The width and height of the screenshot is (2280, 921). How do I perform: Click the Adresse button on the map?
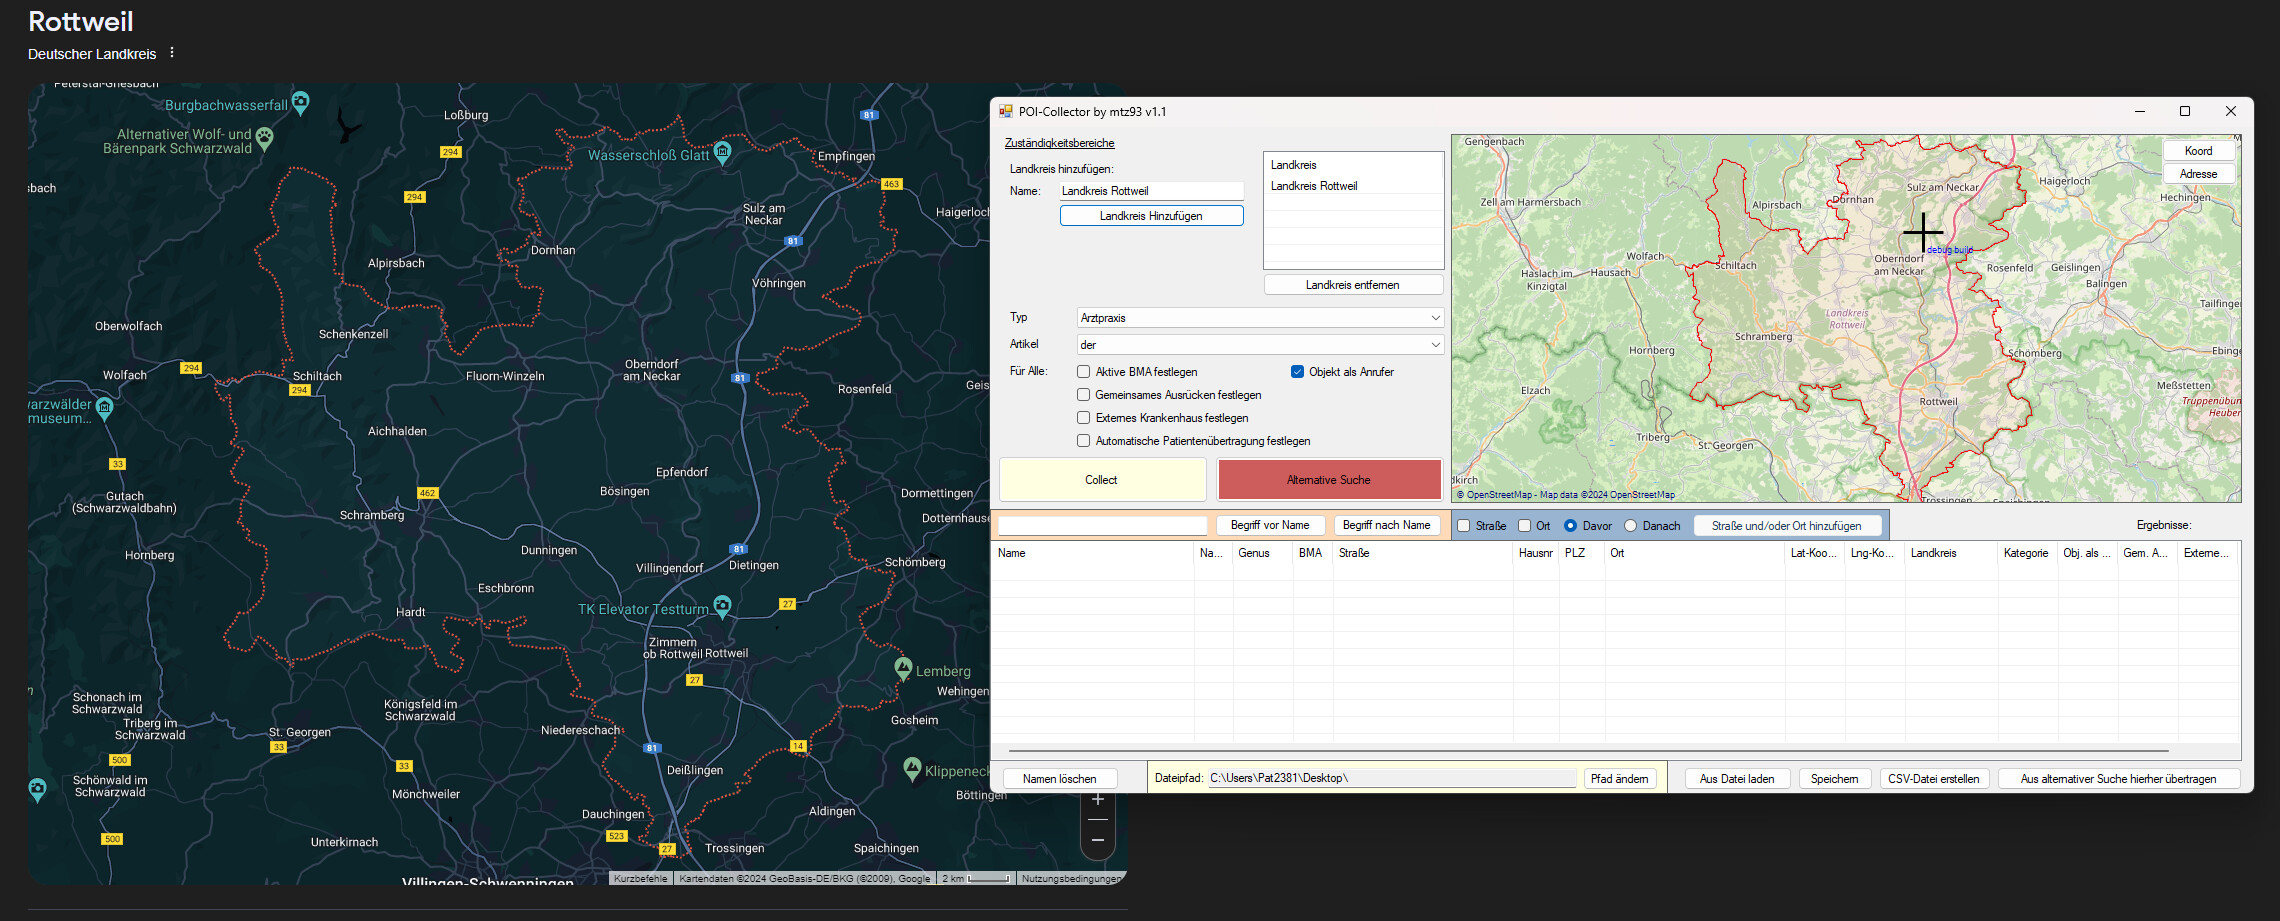(2198, 174)
